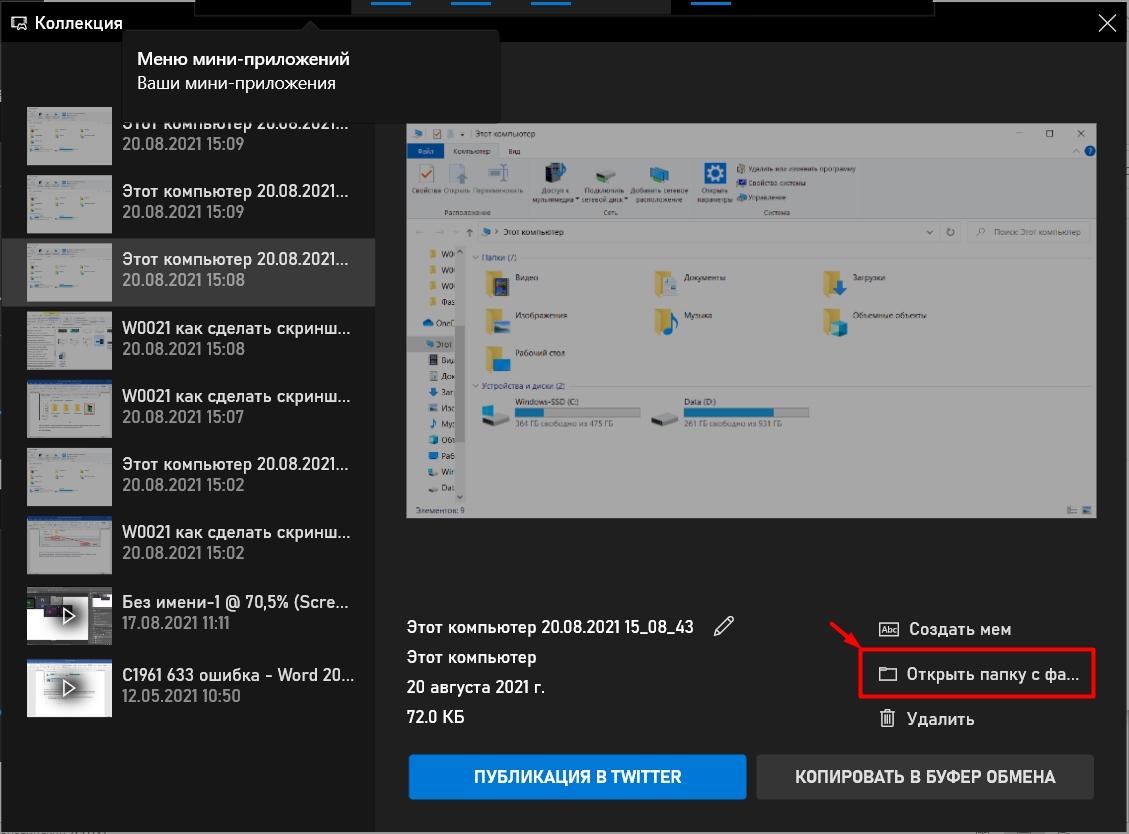Open Открыть папку с фа... option
Viewport: 1129px width, 834px height.
tap(978, 674)
